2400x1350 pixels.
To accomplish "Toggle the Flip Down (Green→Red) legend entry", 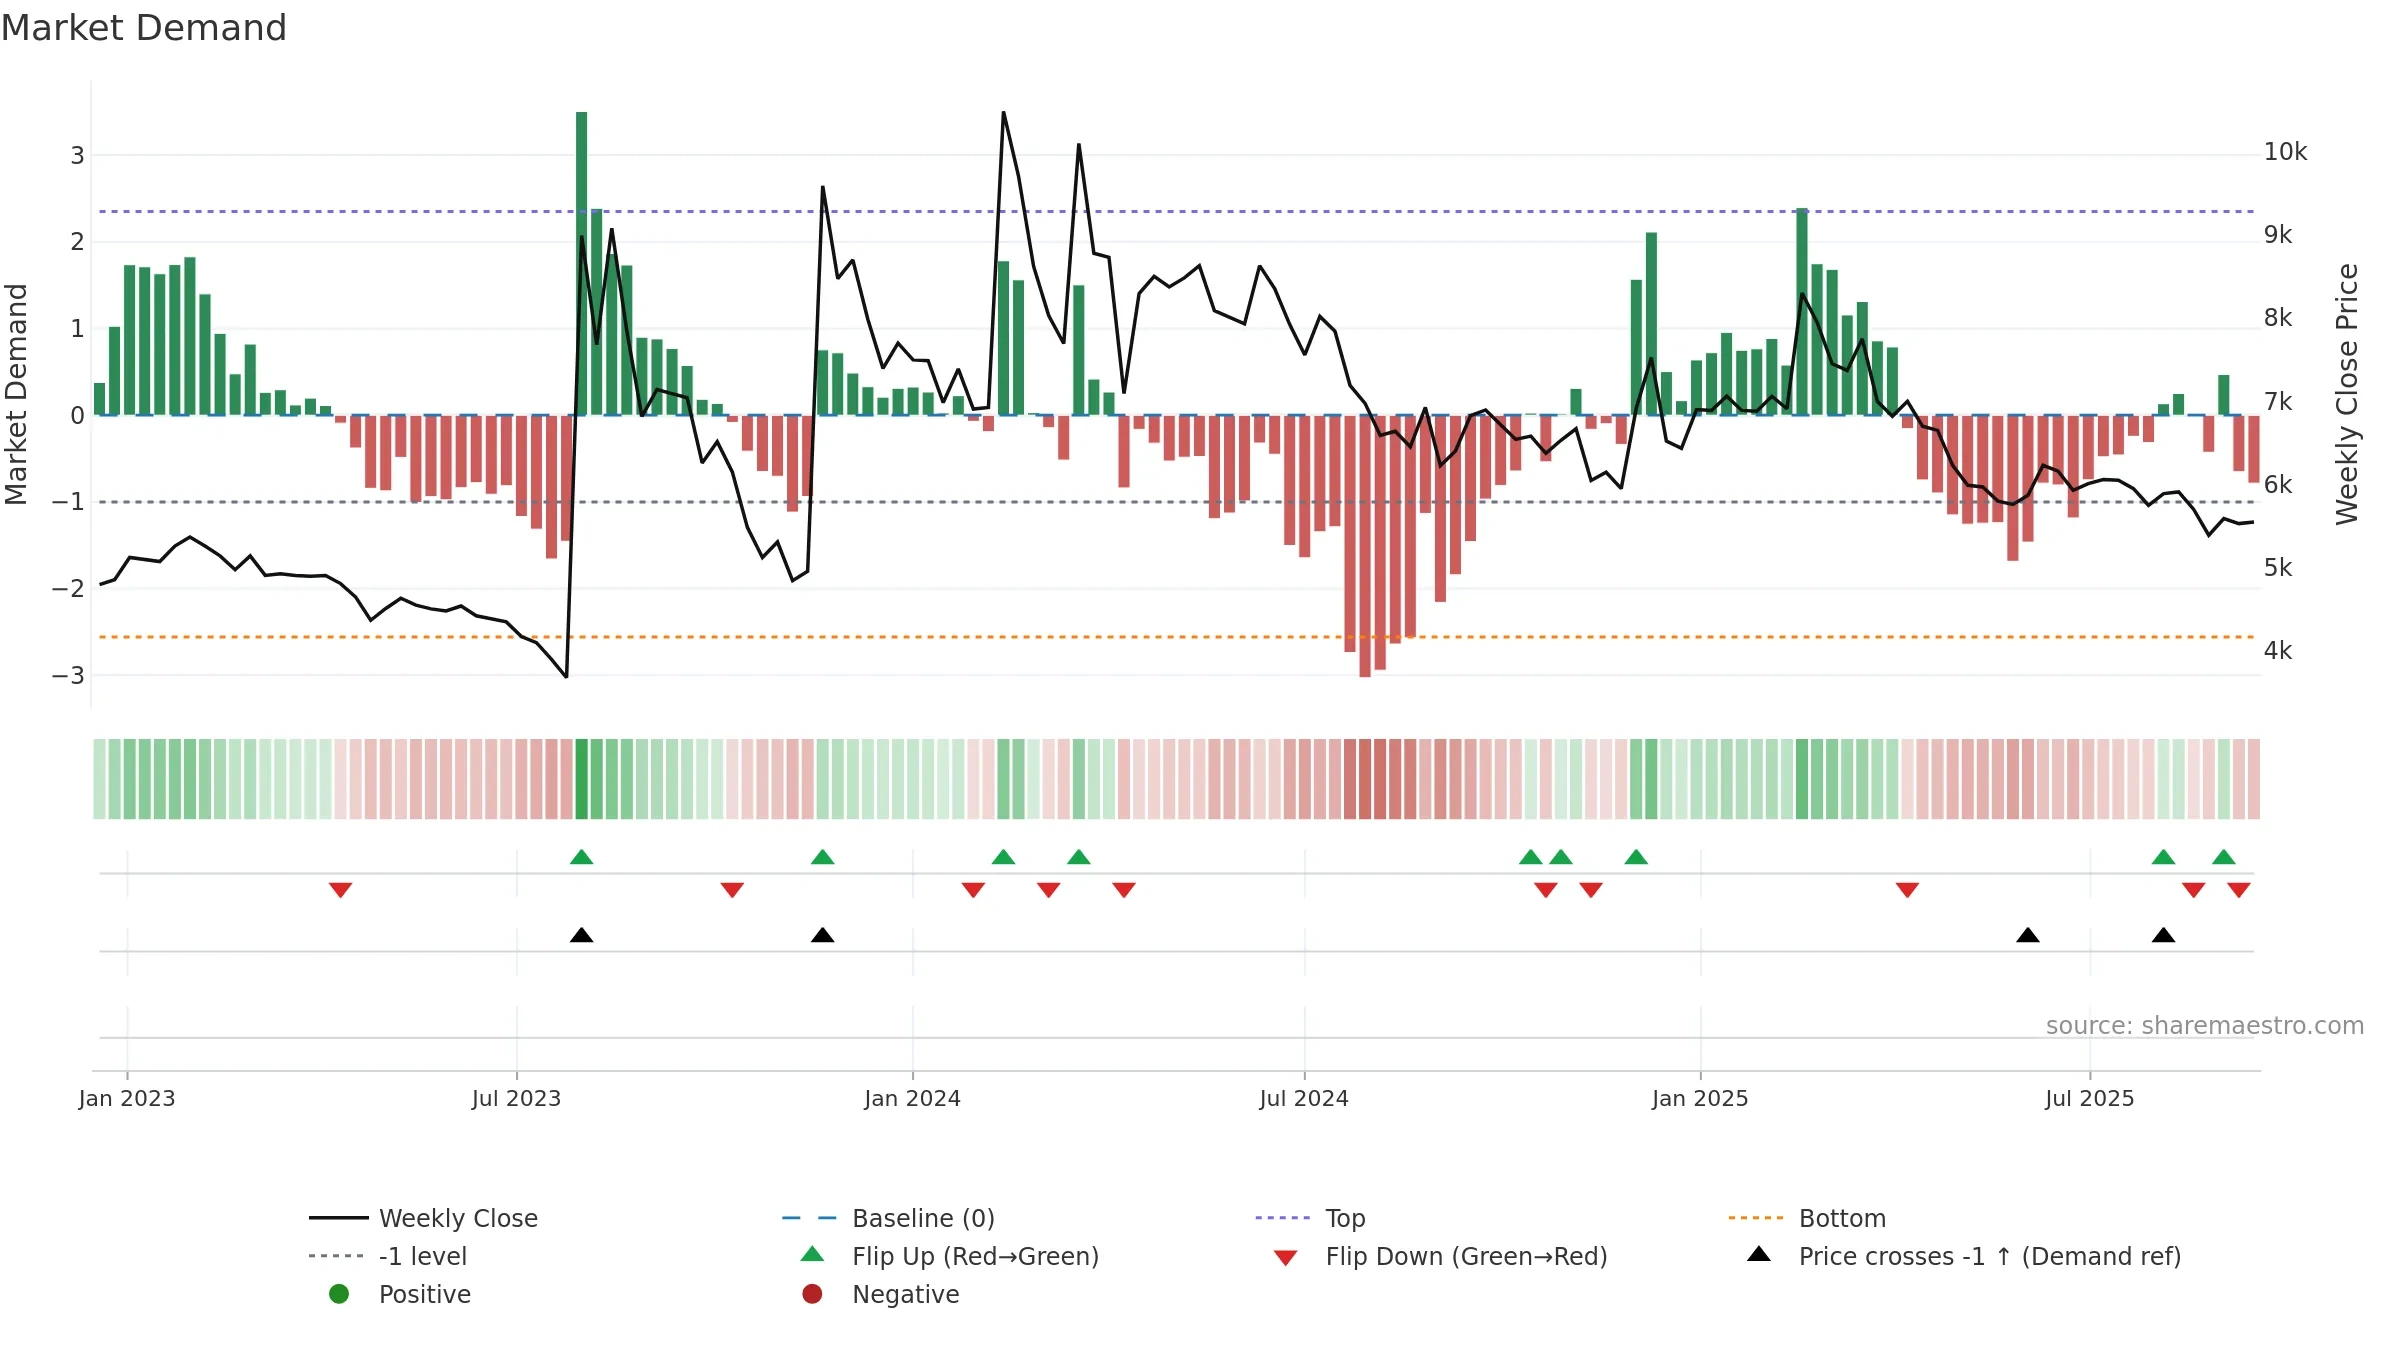I will tap(1440, 1256).
